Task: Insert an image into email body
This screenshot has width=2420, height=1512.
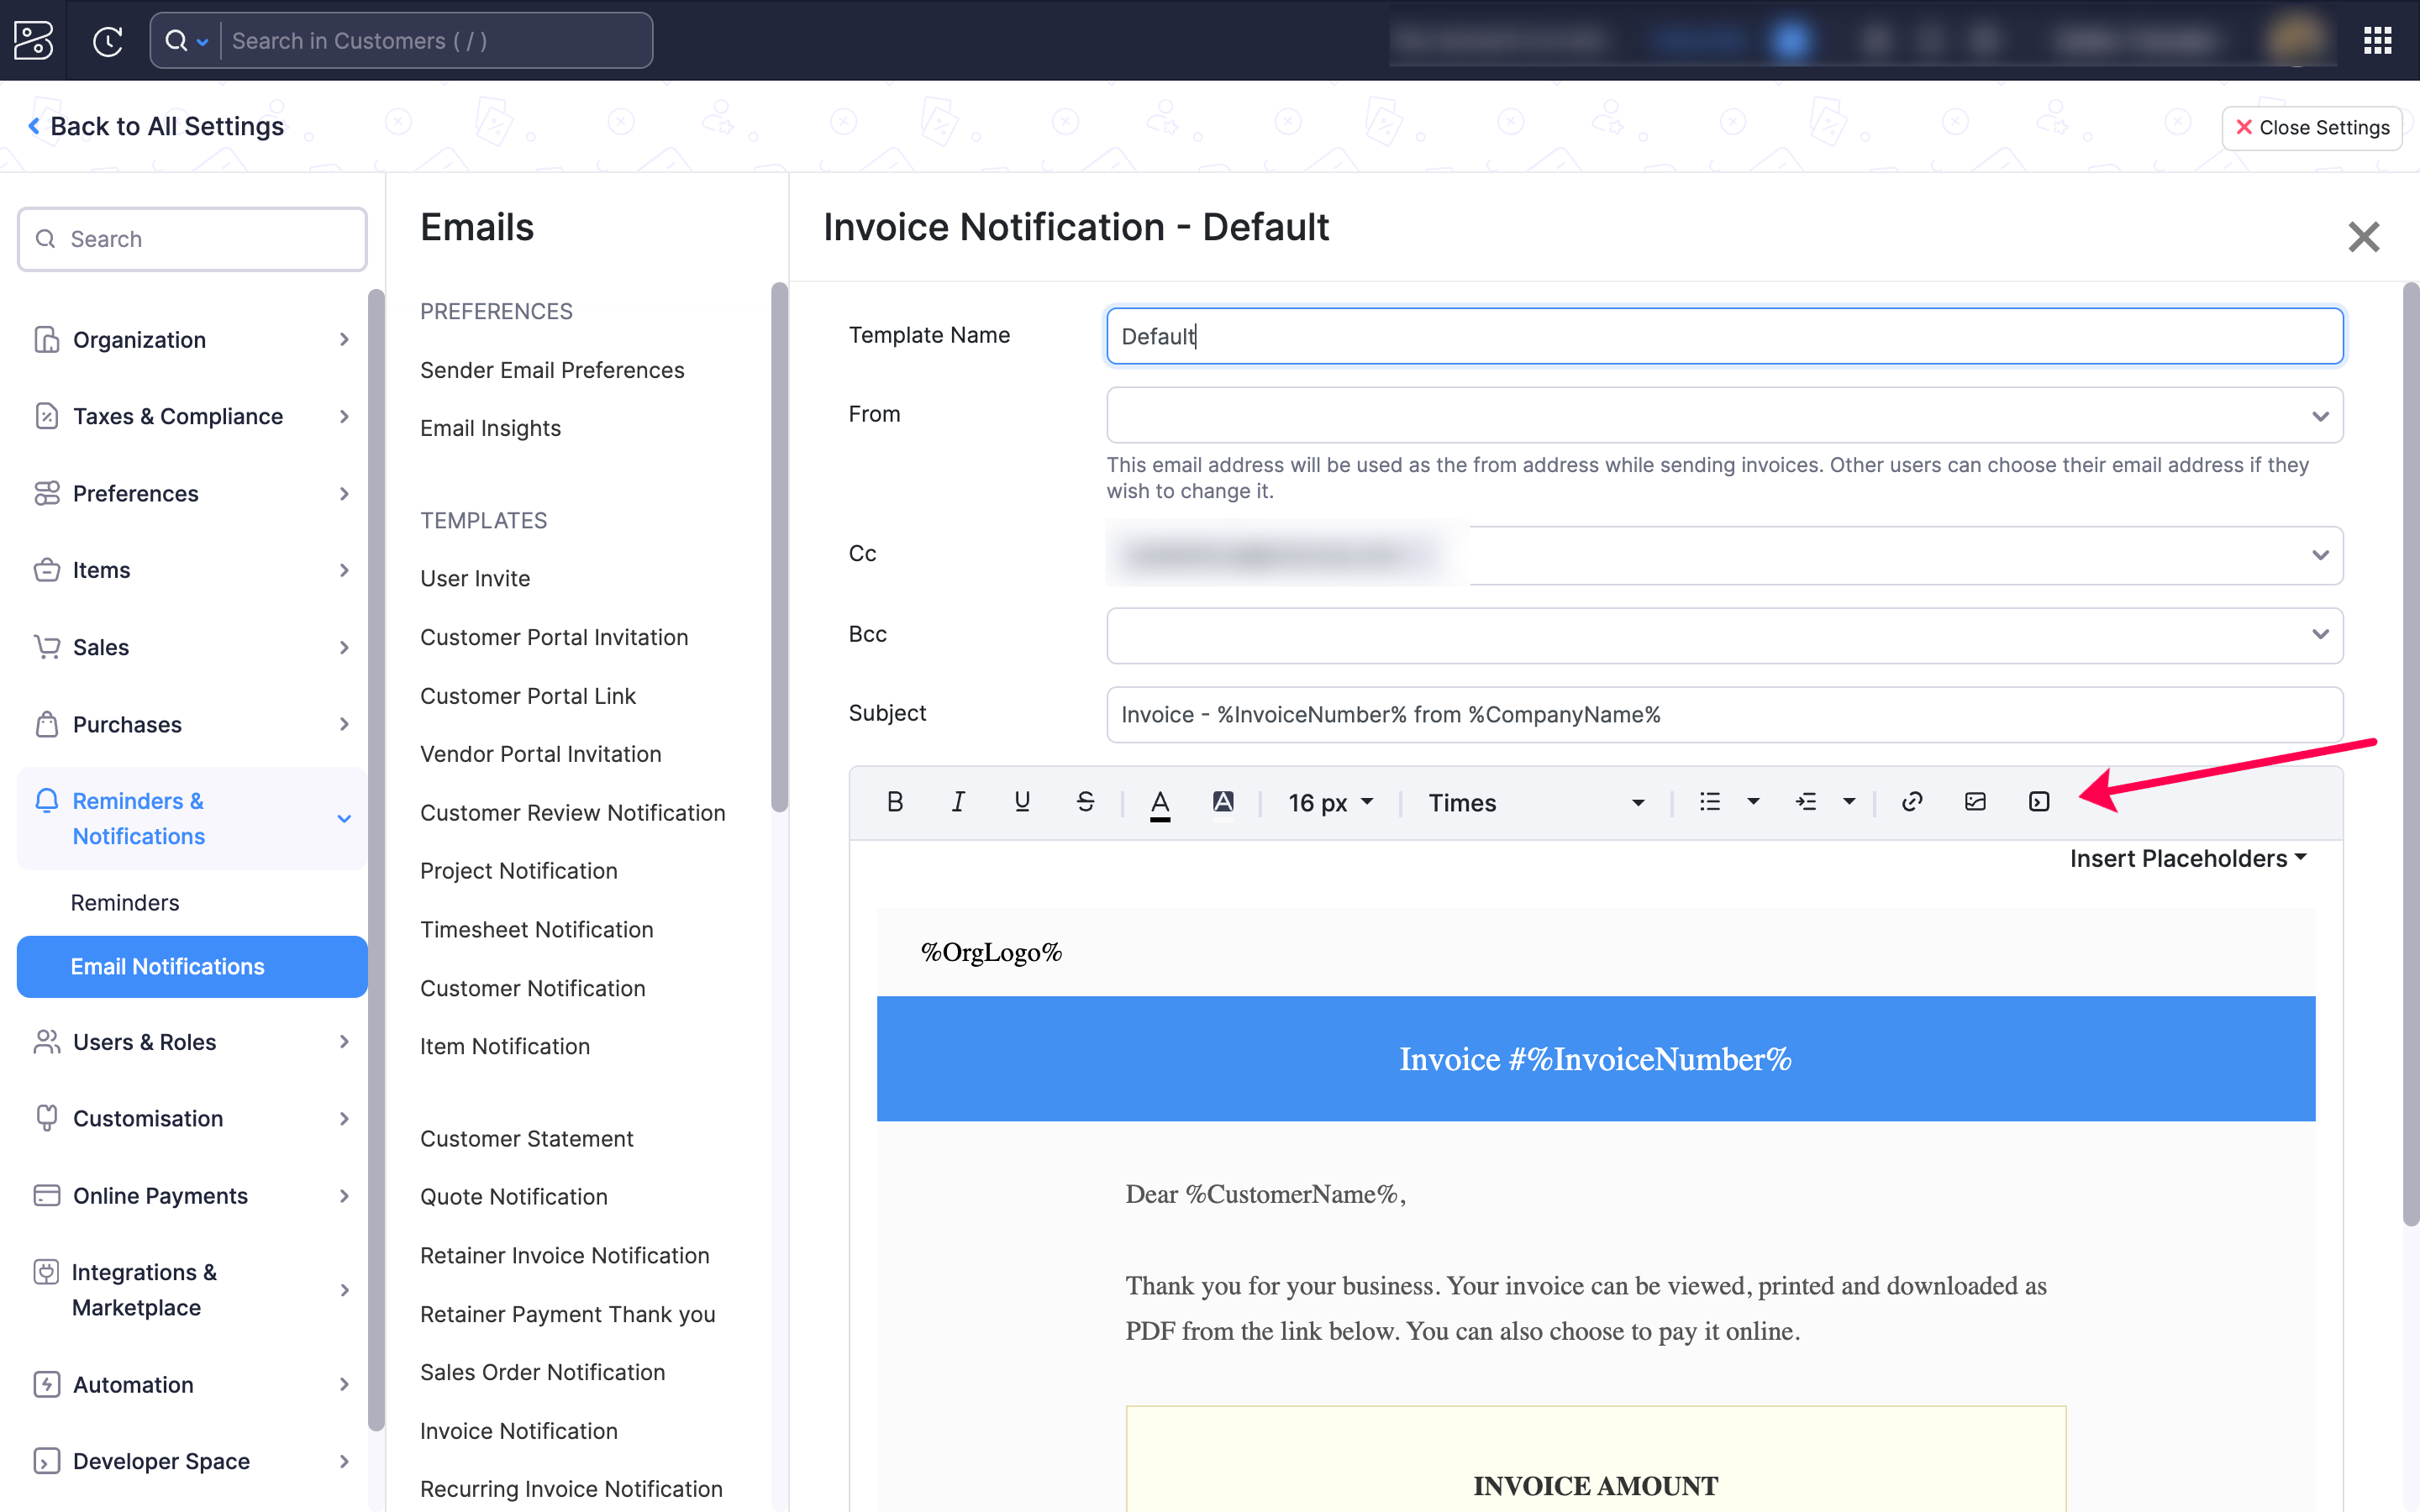Action: click(x=1975, y=802)
